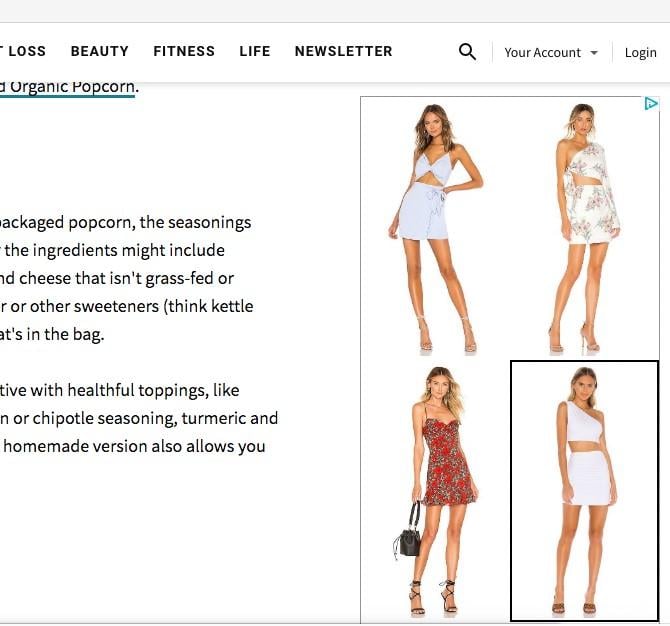Go to the Fitness section
The width and height of the screenshot is (670, 626).
coord(184,51)
